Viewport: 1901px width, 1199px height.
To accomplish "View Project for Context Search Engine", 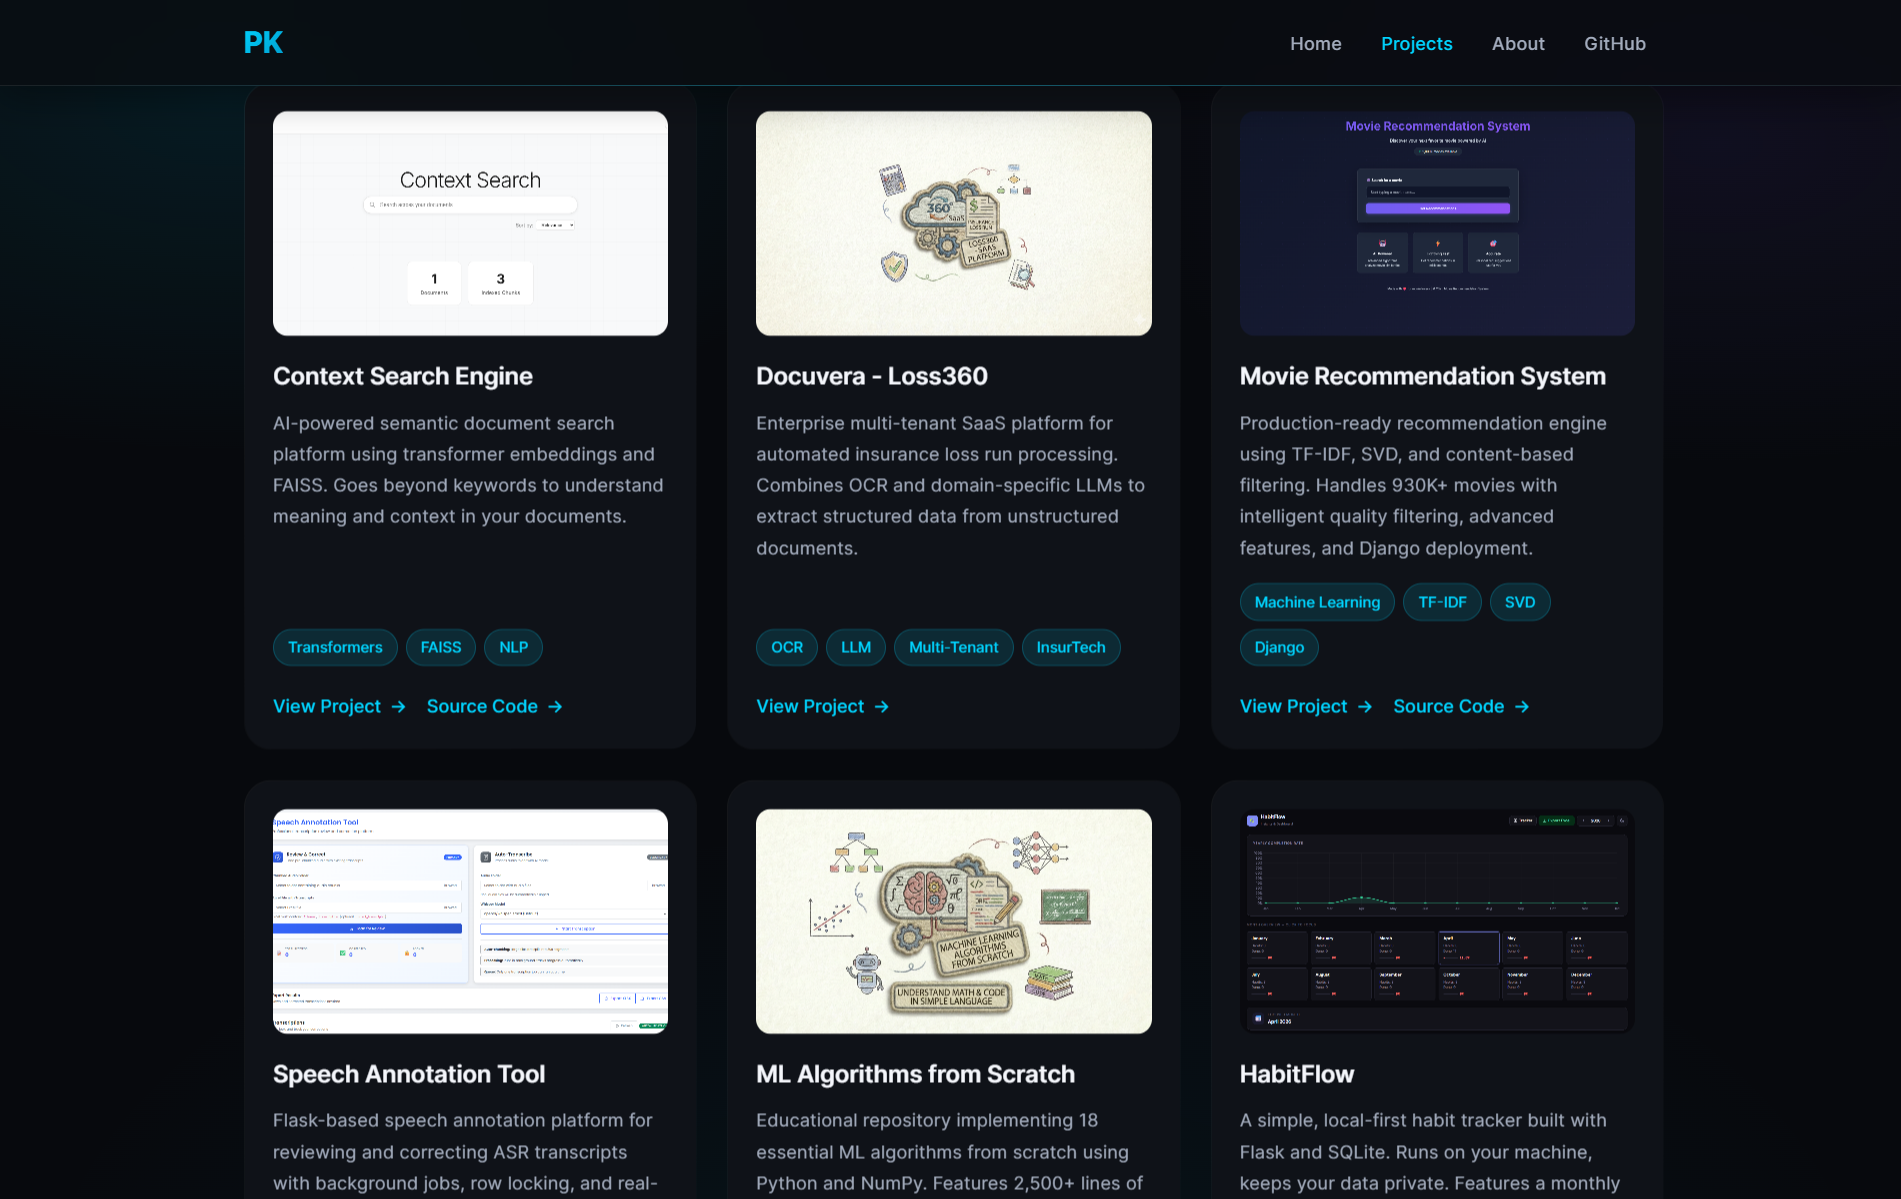I will [x=339, y=706].
